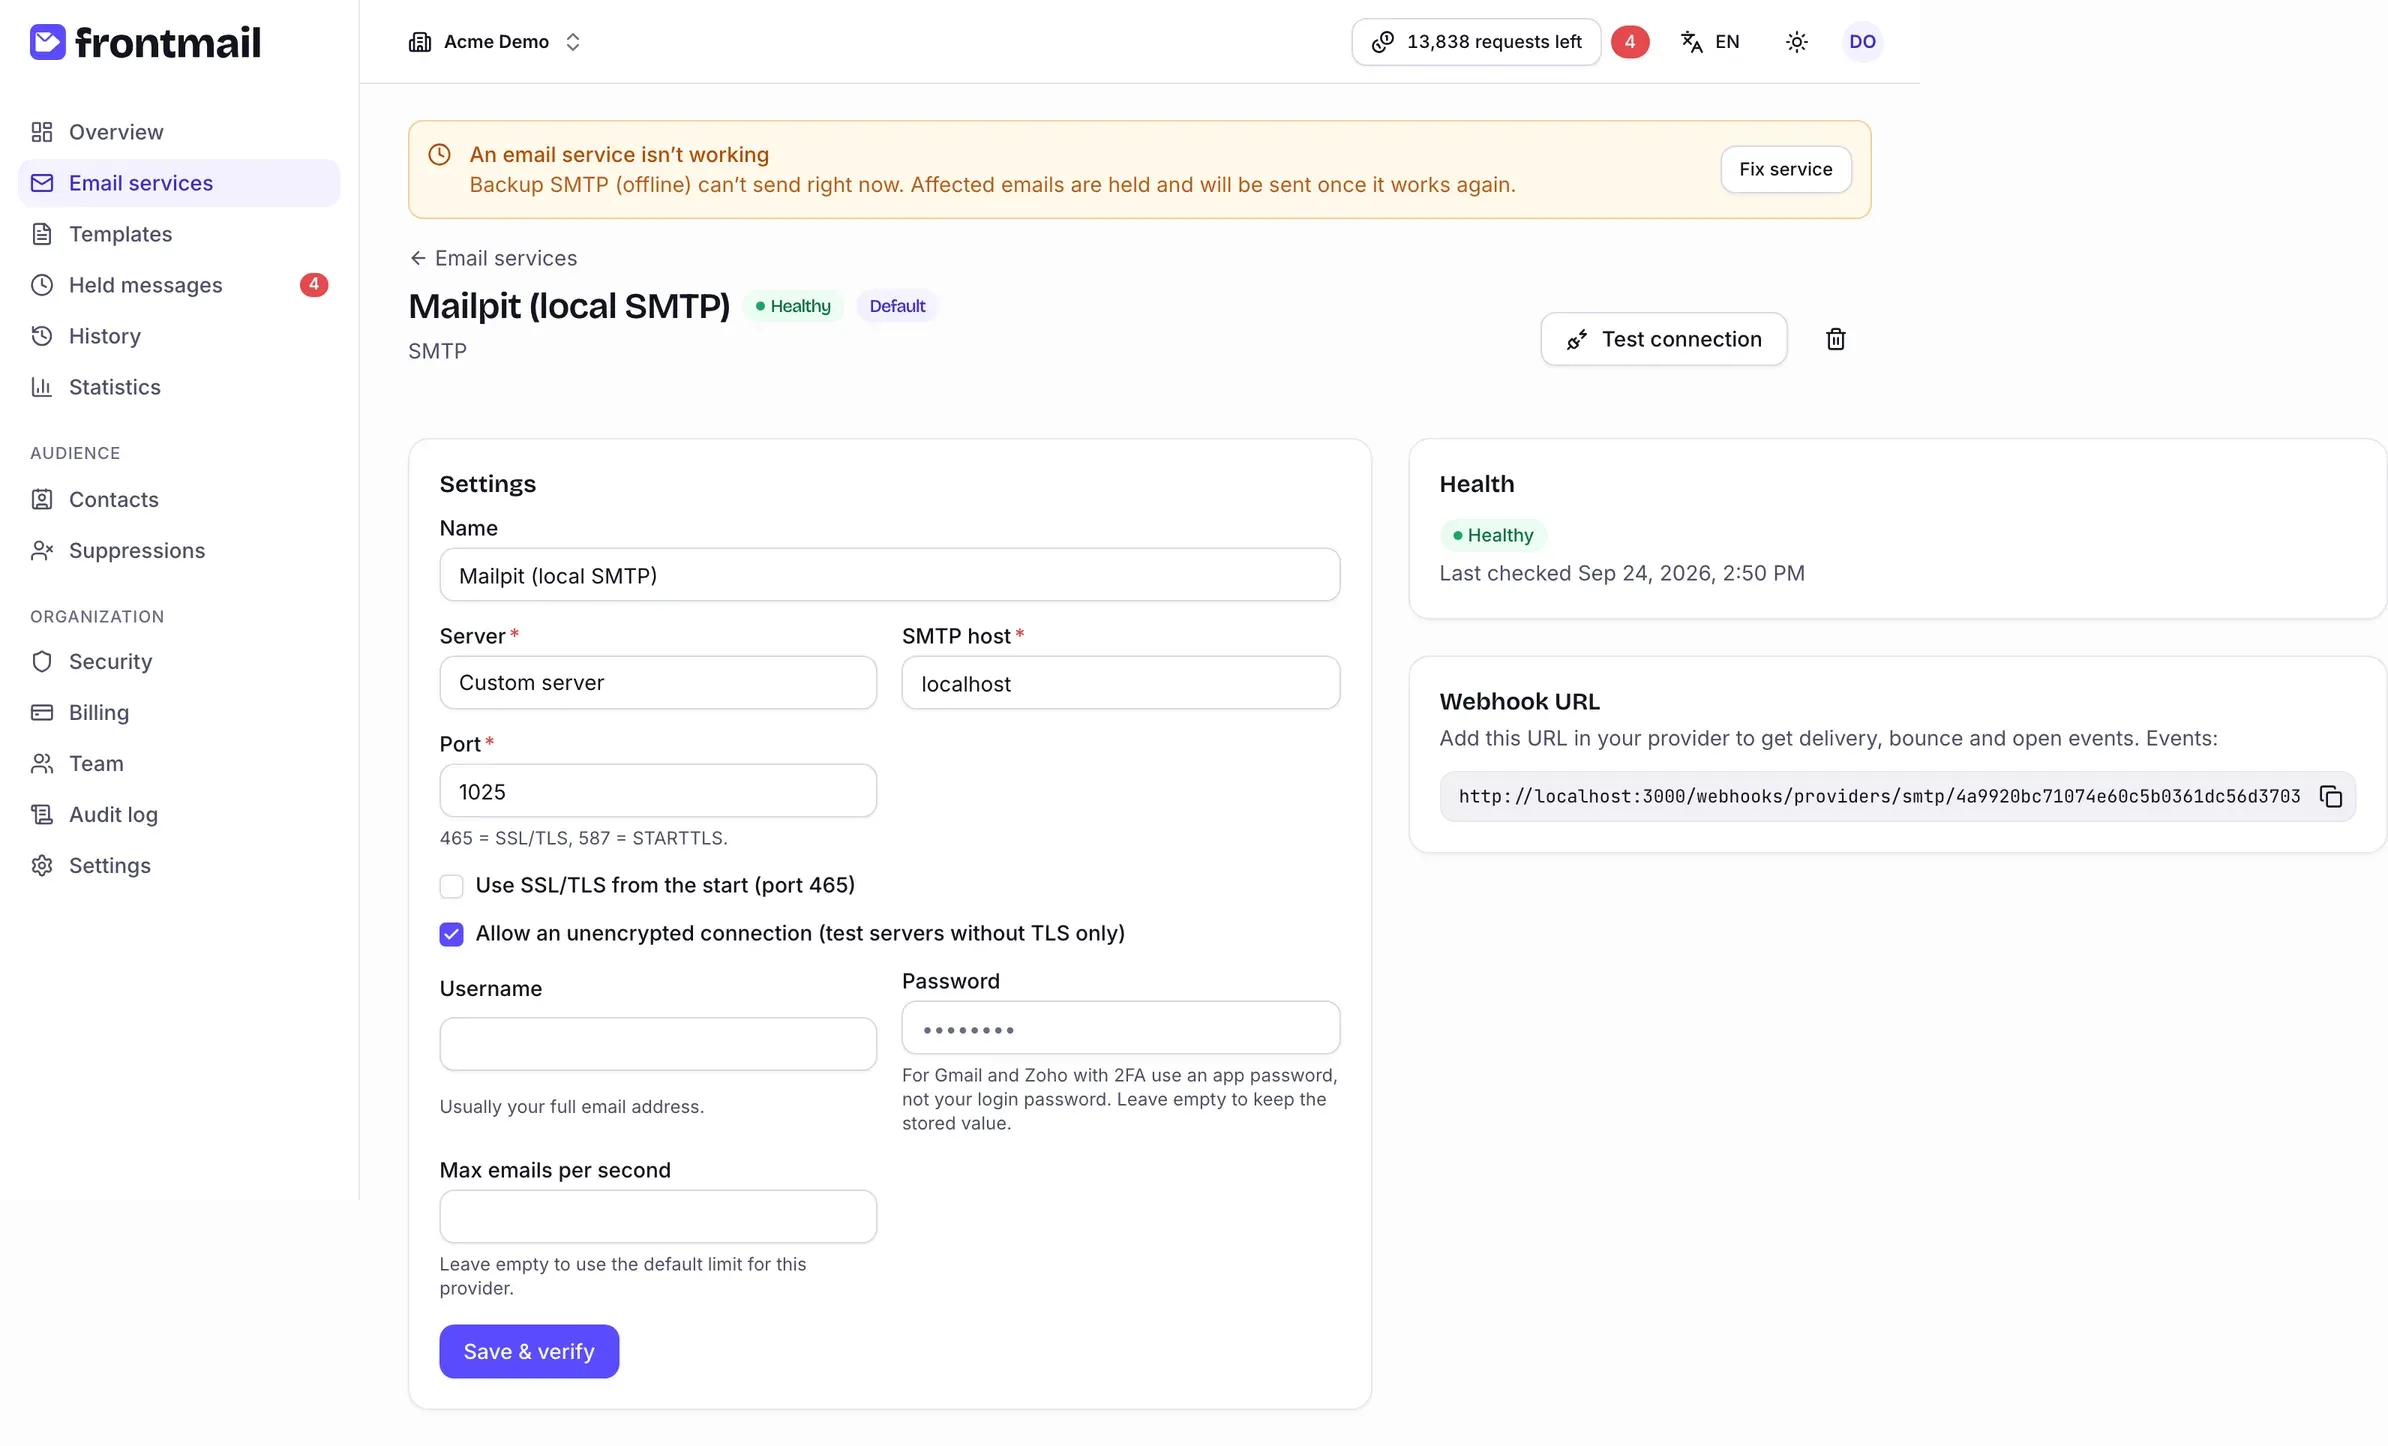Click the Healthy status in Health card

coord(1493,535)
